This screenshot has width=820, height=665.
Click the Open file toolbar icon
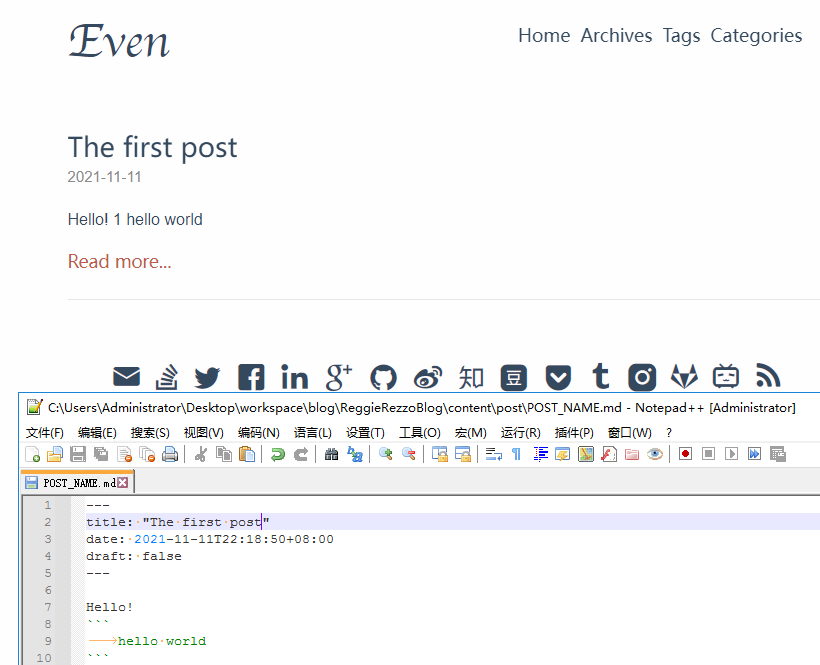[x=55, y=454]
